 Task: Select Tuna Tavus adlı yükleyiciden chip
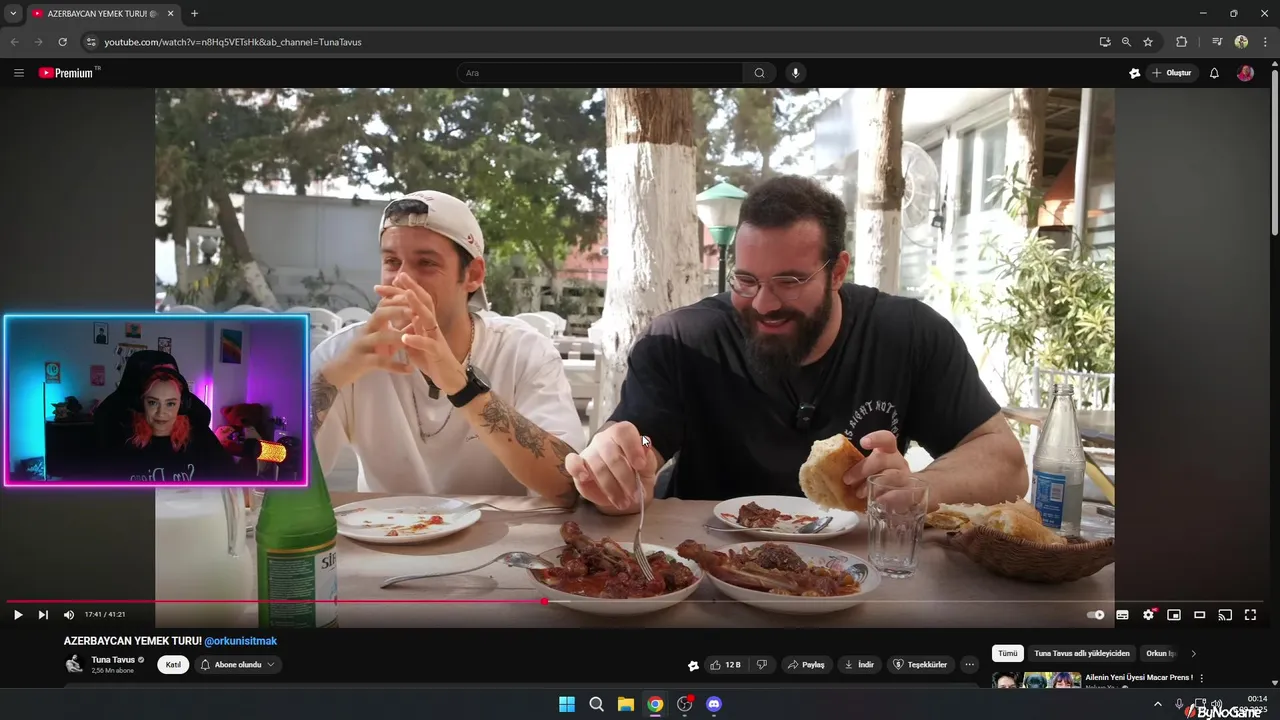(x=1082, y=653)
